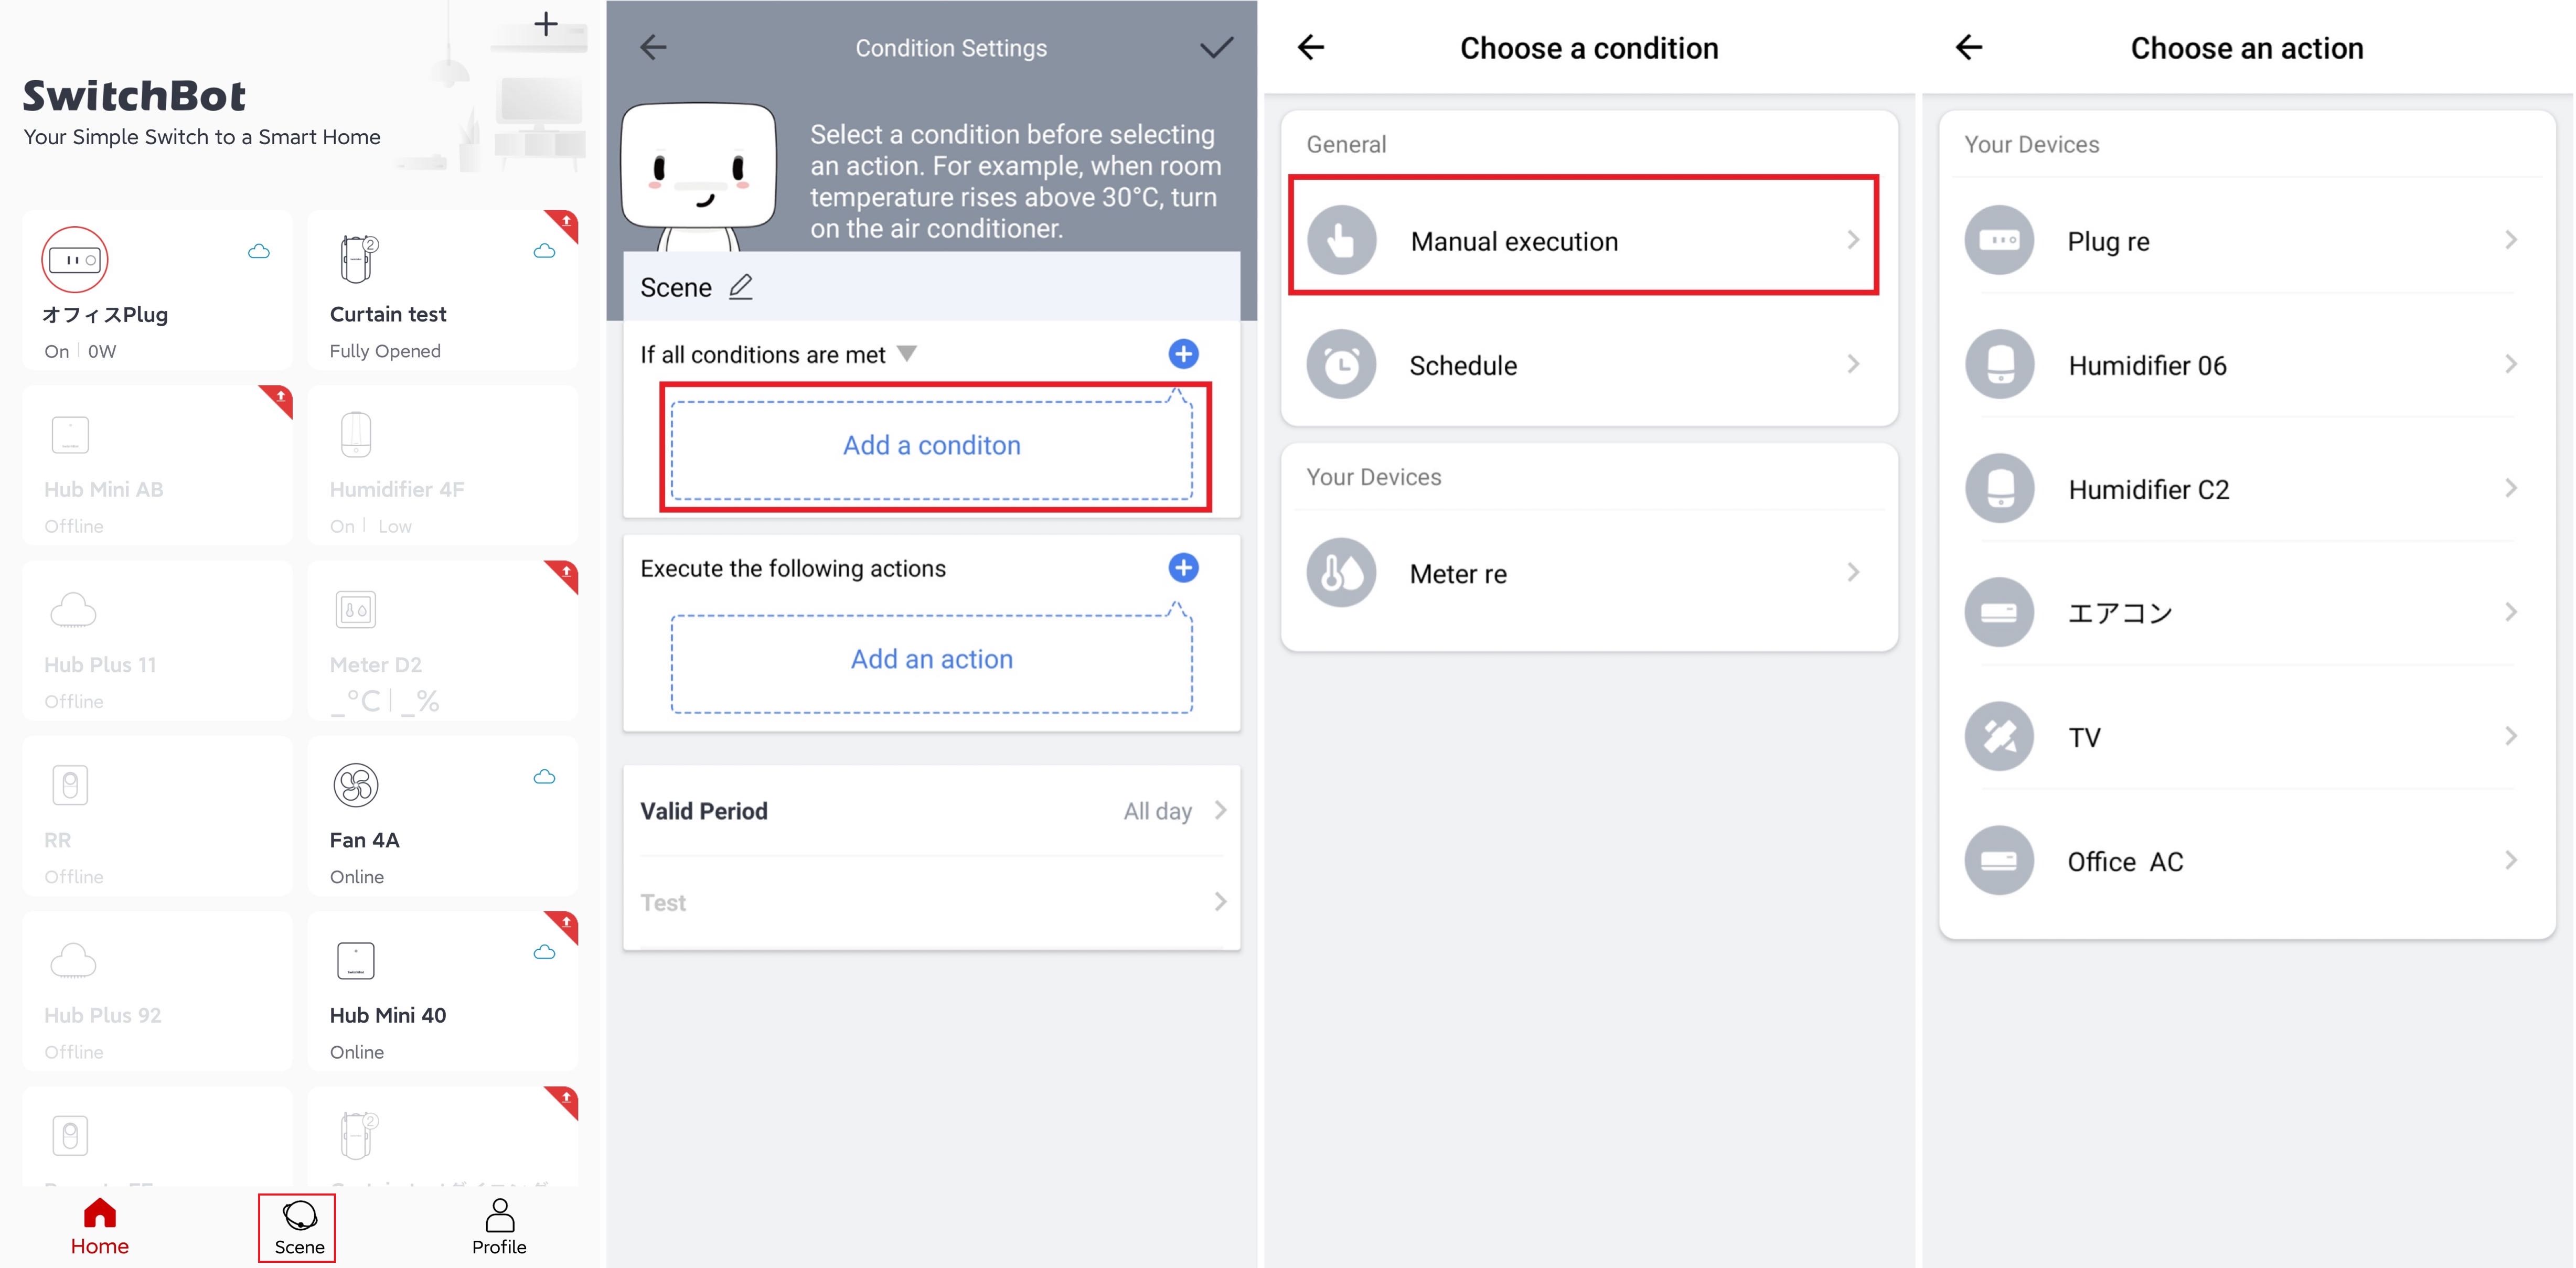Tap the Schedule alarm clock icon
Viewport: 2576px width, 1268px height.
pos(1341,364)
